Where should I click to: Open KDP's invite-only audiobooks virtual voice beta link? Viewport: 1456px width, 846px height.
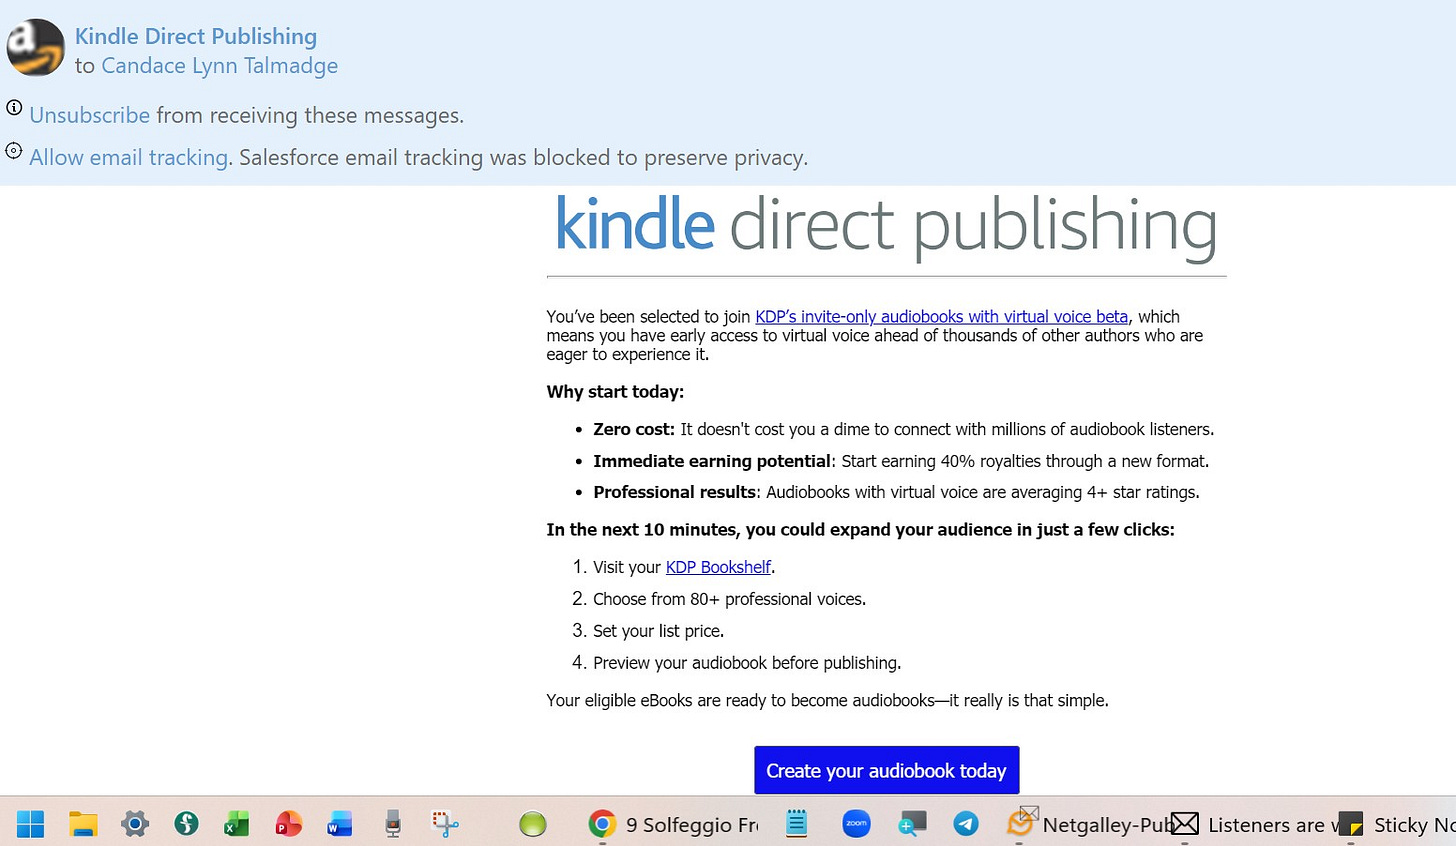[942, 316]
